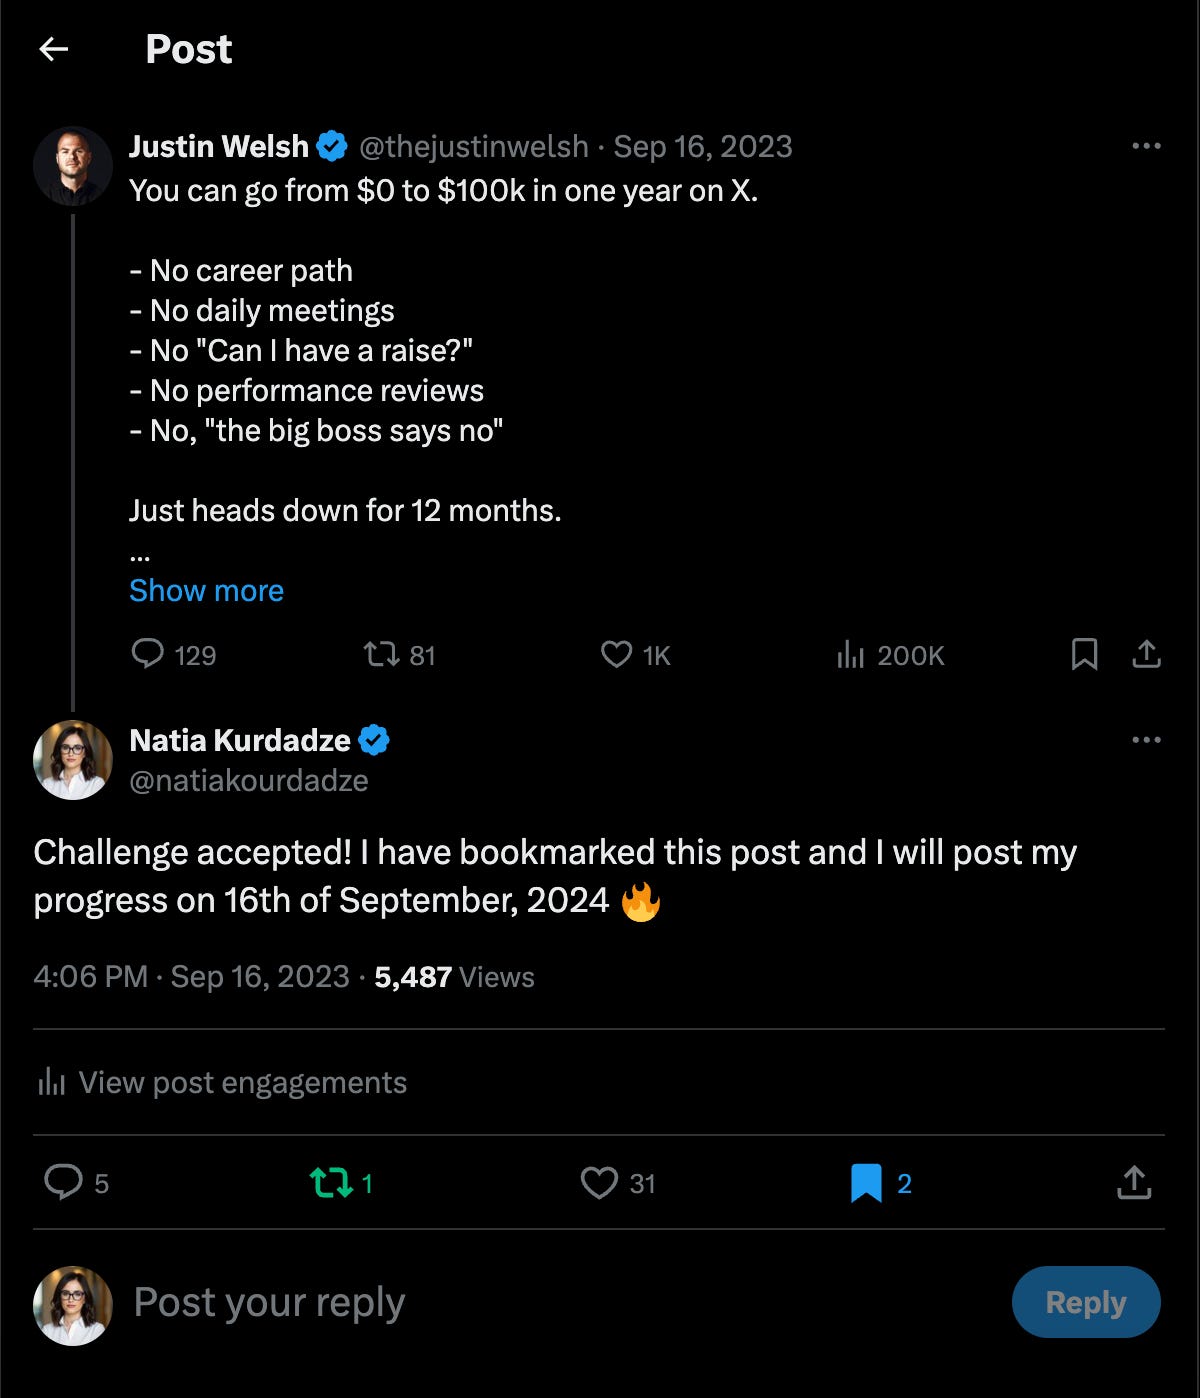Remove the blue bookmark on Natia's post
Viewport: 1200px width, 1398px height.
(866, 1183)
